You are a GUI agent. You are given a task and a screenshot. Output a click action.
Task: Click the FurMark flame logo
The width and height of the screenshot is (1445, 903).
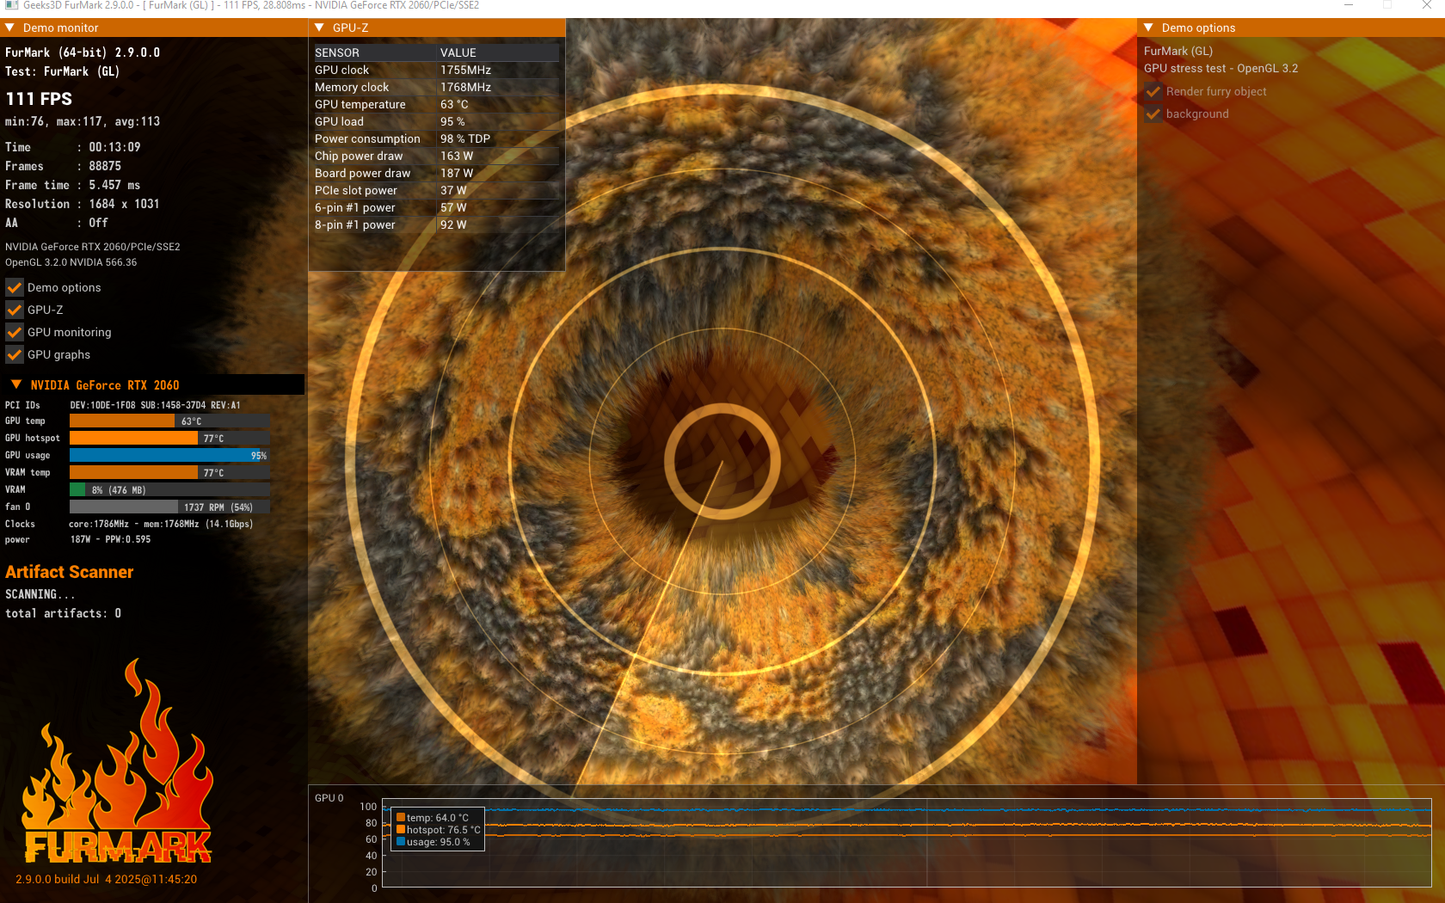pos(118,762)
